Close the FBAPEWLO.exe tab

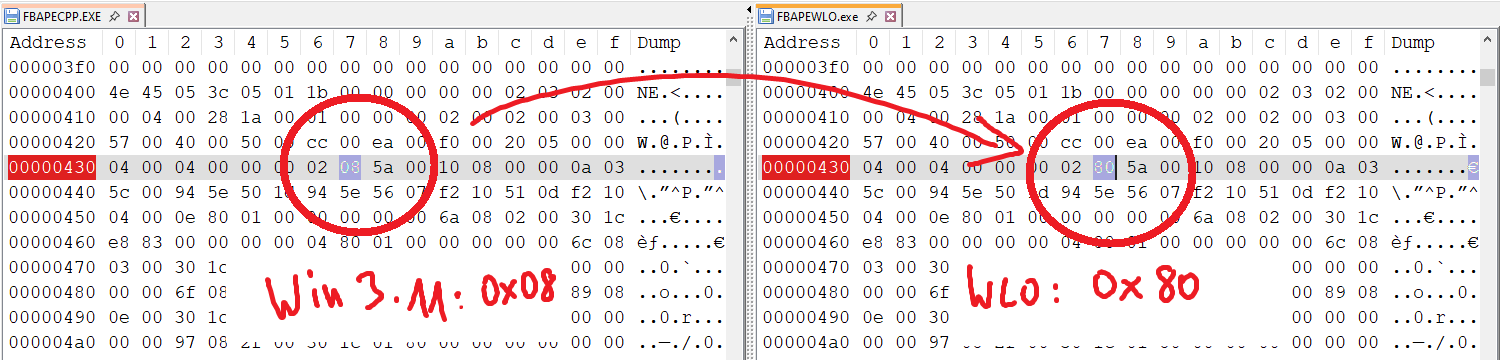[891, 17]
